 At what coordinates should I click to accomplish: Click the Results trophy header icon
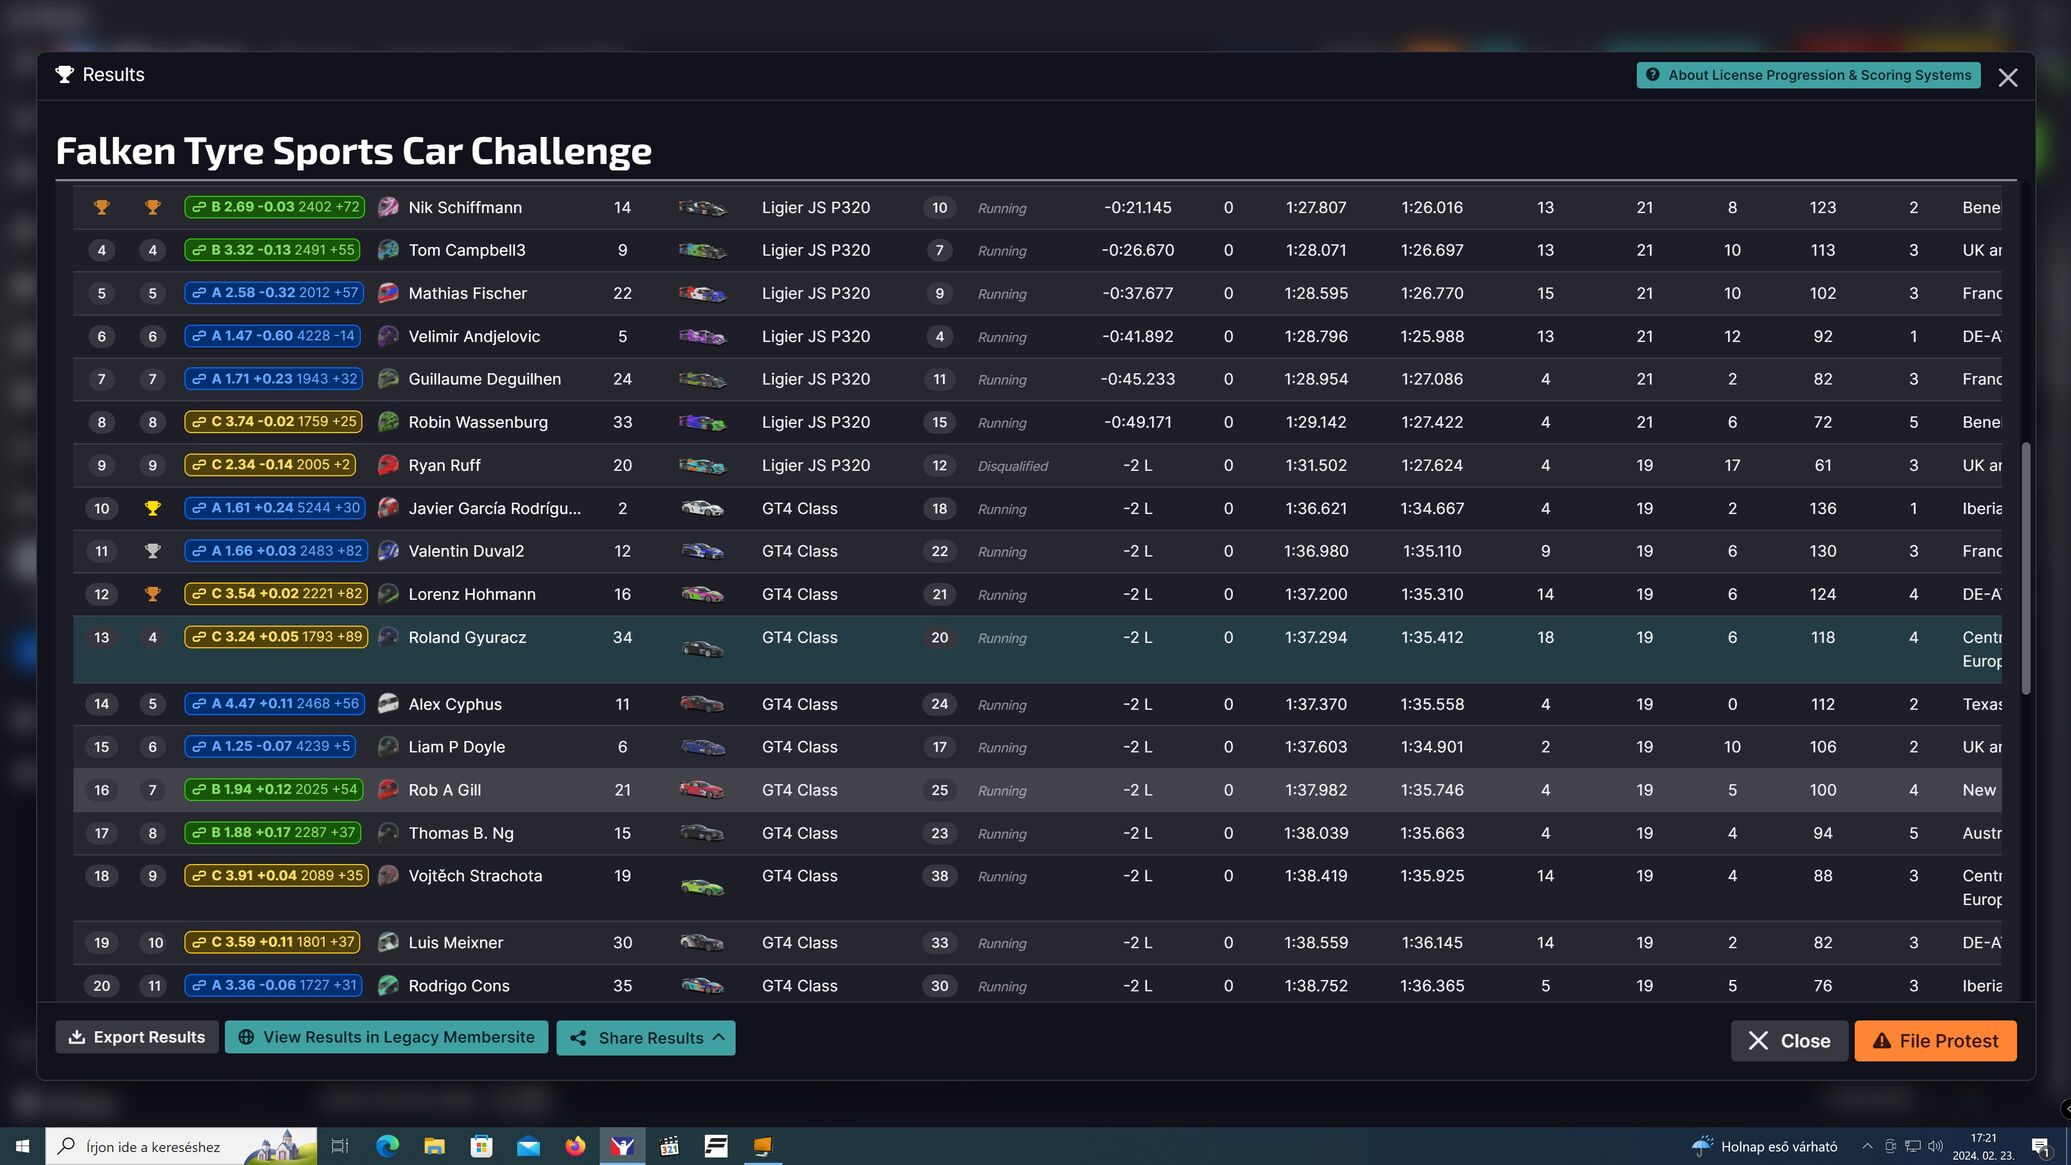tap(65, 75)
